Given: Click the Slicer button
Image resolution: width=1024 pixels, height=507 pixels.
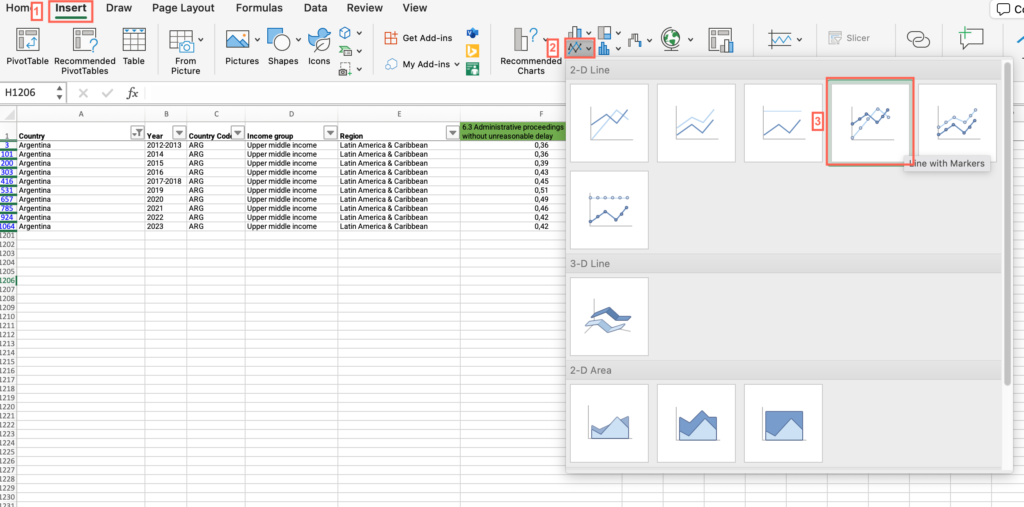Looking at the screenshot, I should click(849, 39).
